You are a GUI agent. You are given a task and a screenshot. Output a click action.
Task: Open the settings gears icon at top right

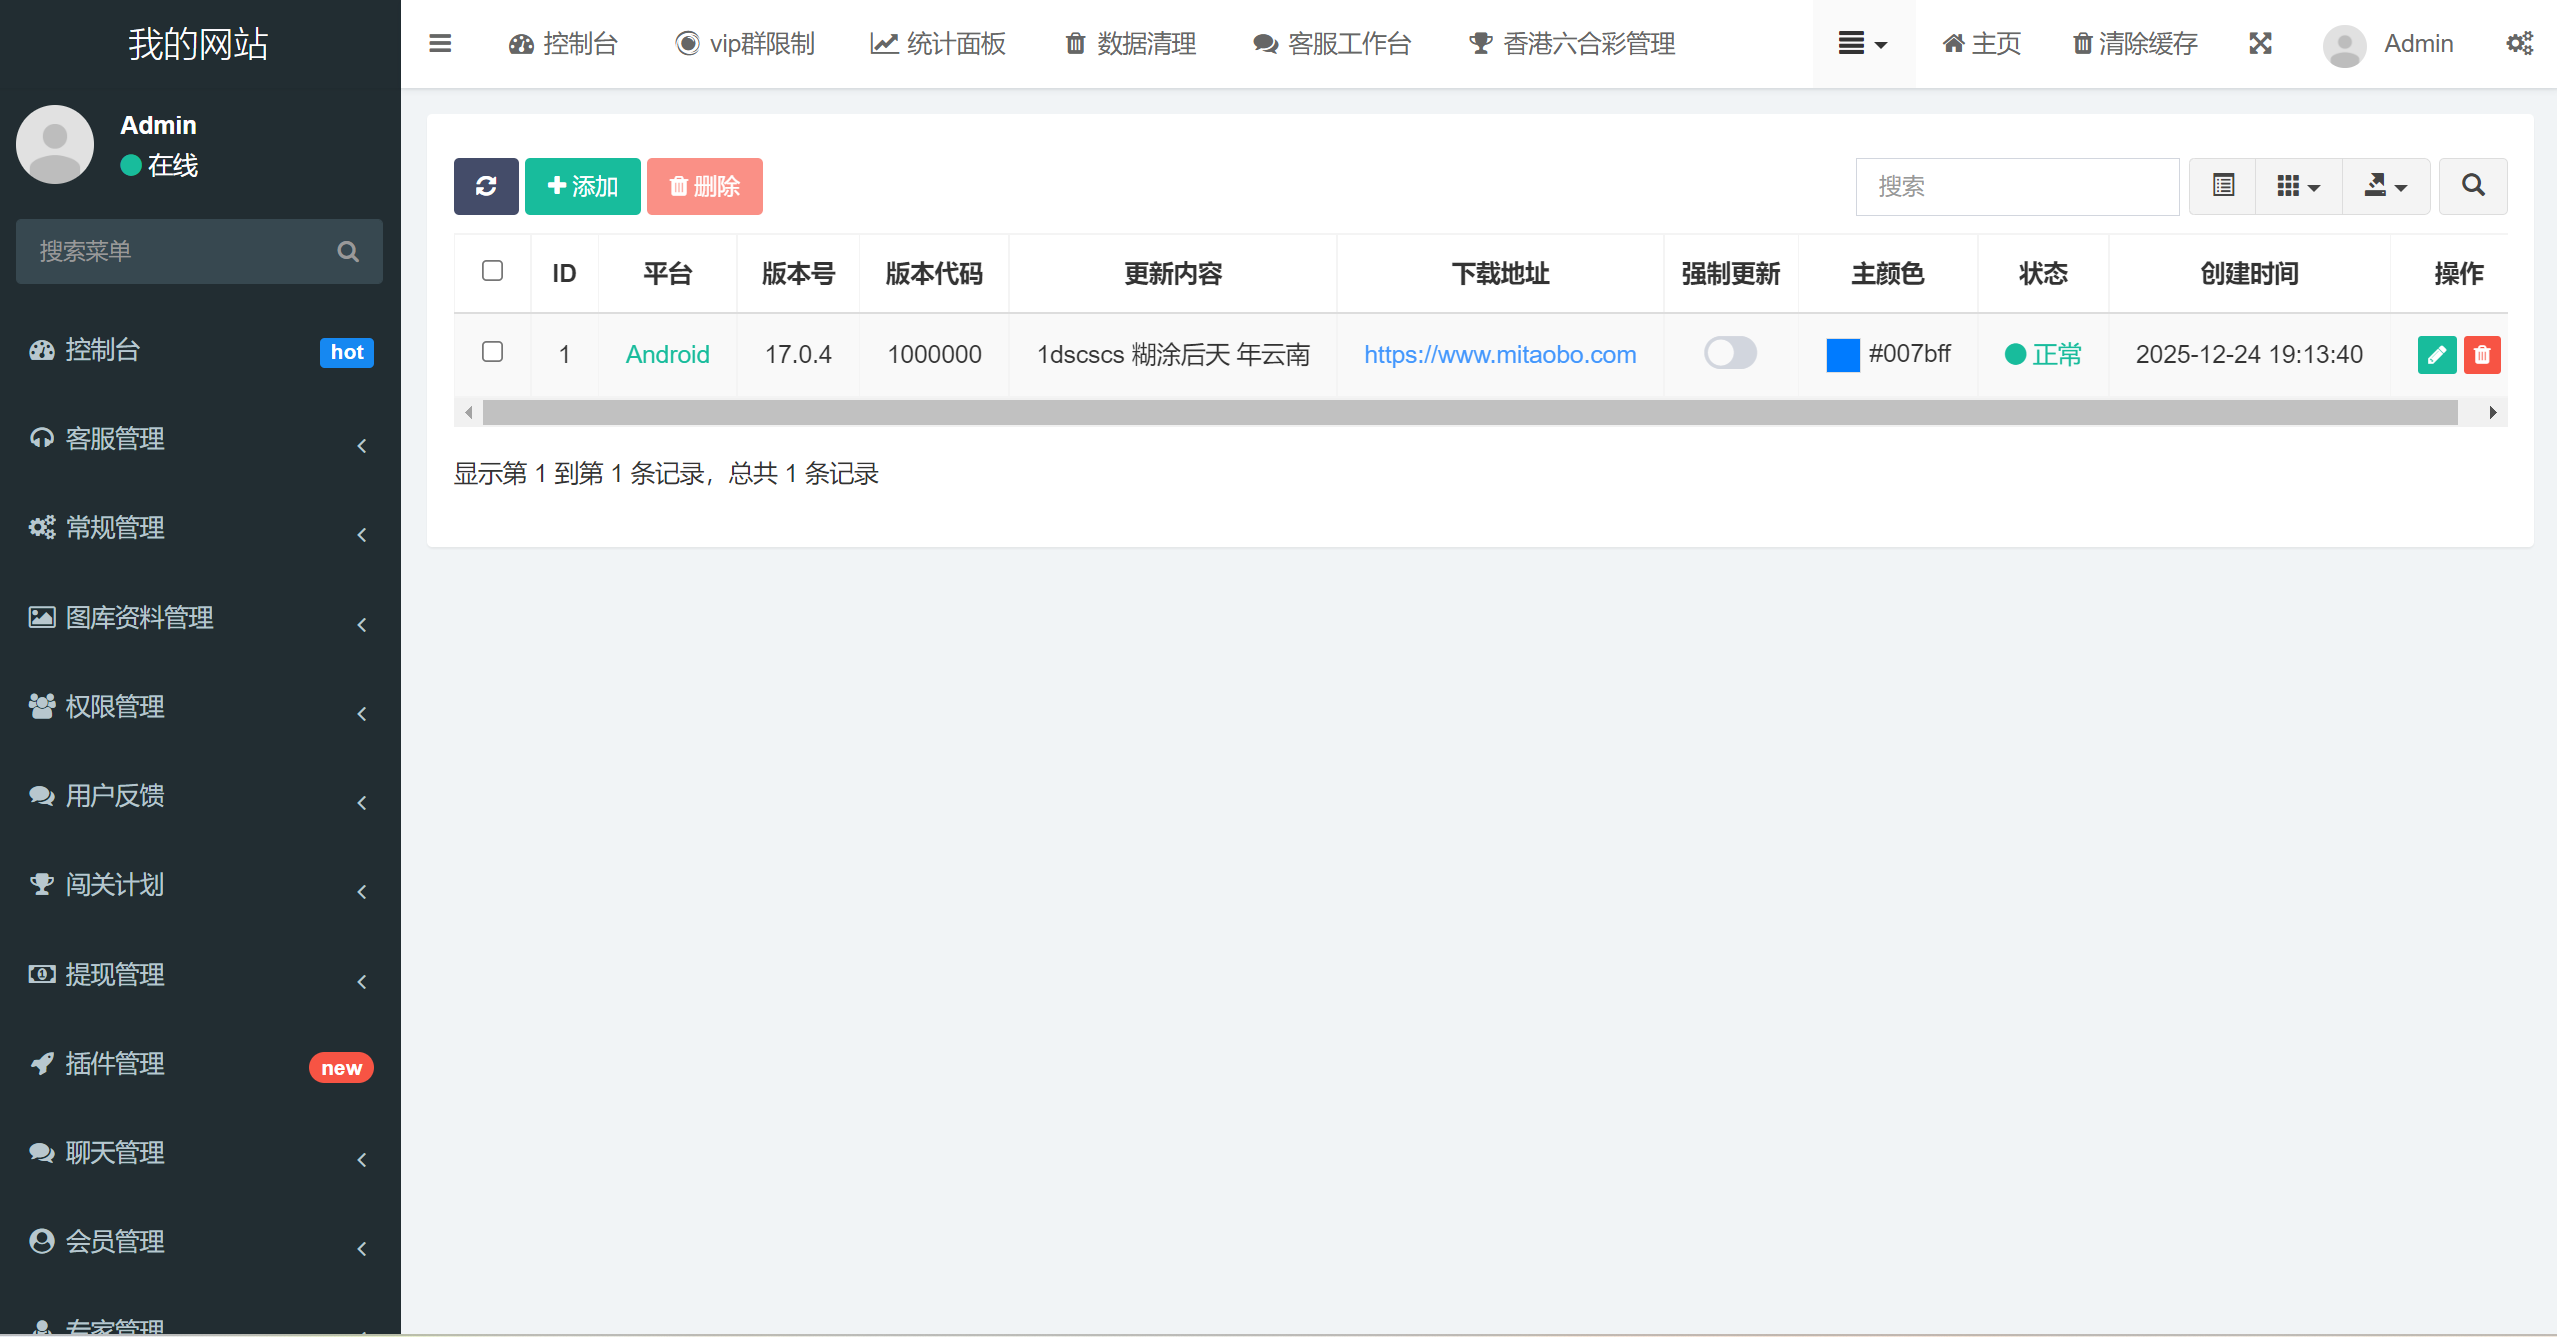[x=2519, y=44]
